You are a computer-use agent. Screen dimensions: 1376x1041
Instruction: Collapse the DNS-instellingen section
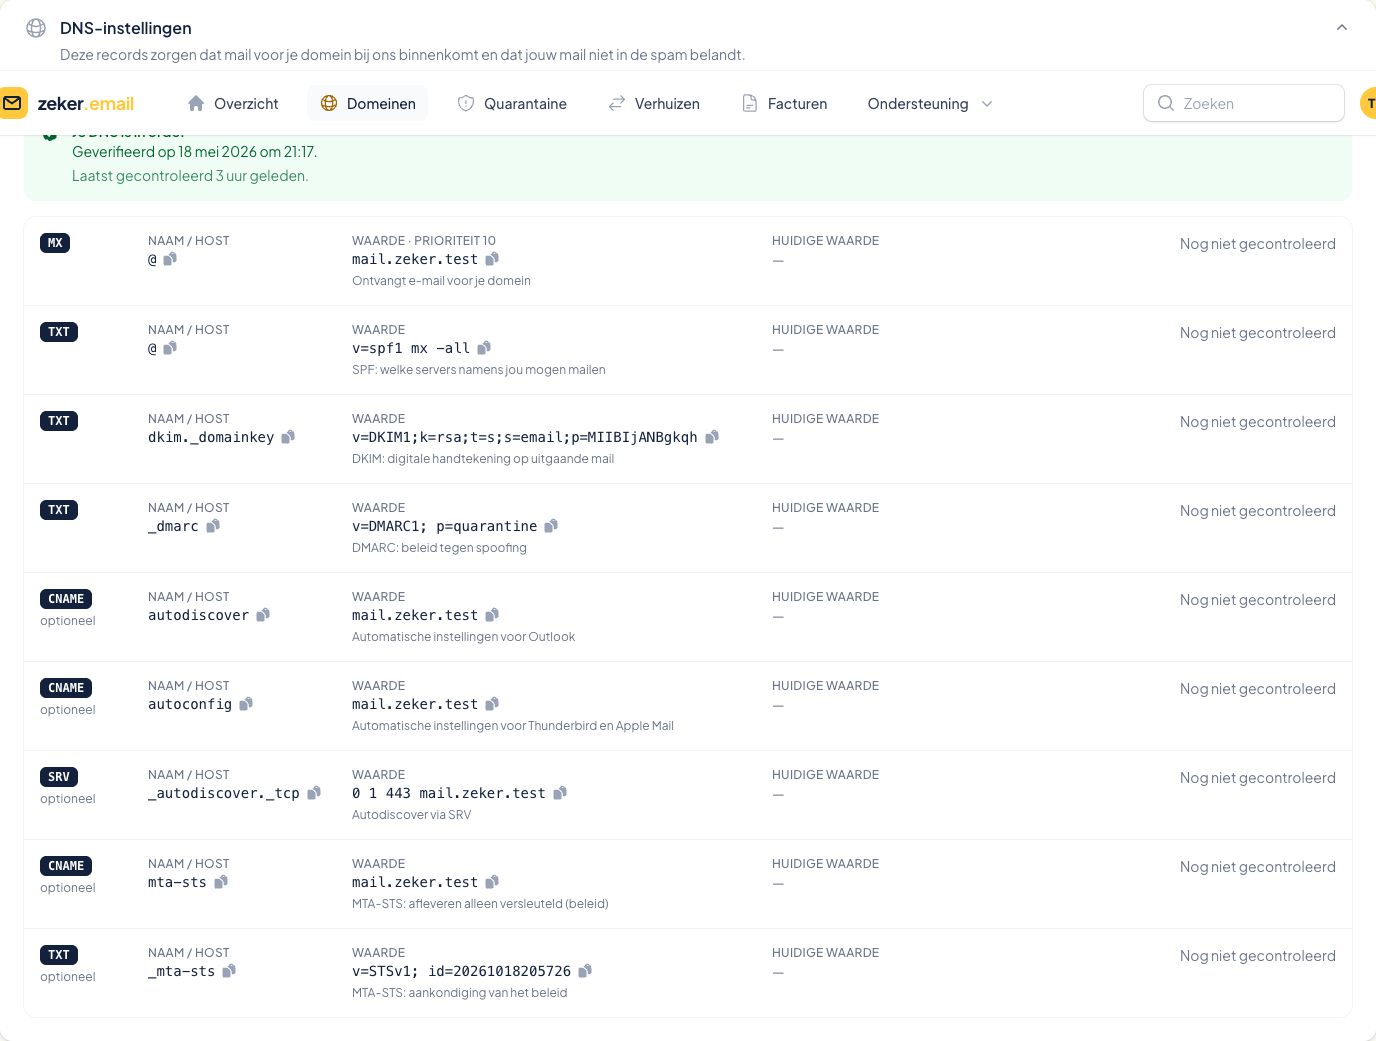[x=1342, y=28]
